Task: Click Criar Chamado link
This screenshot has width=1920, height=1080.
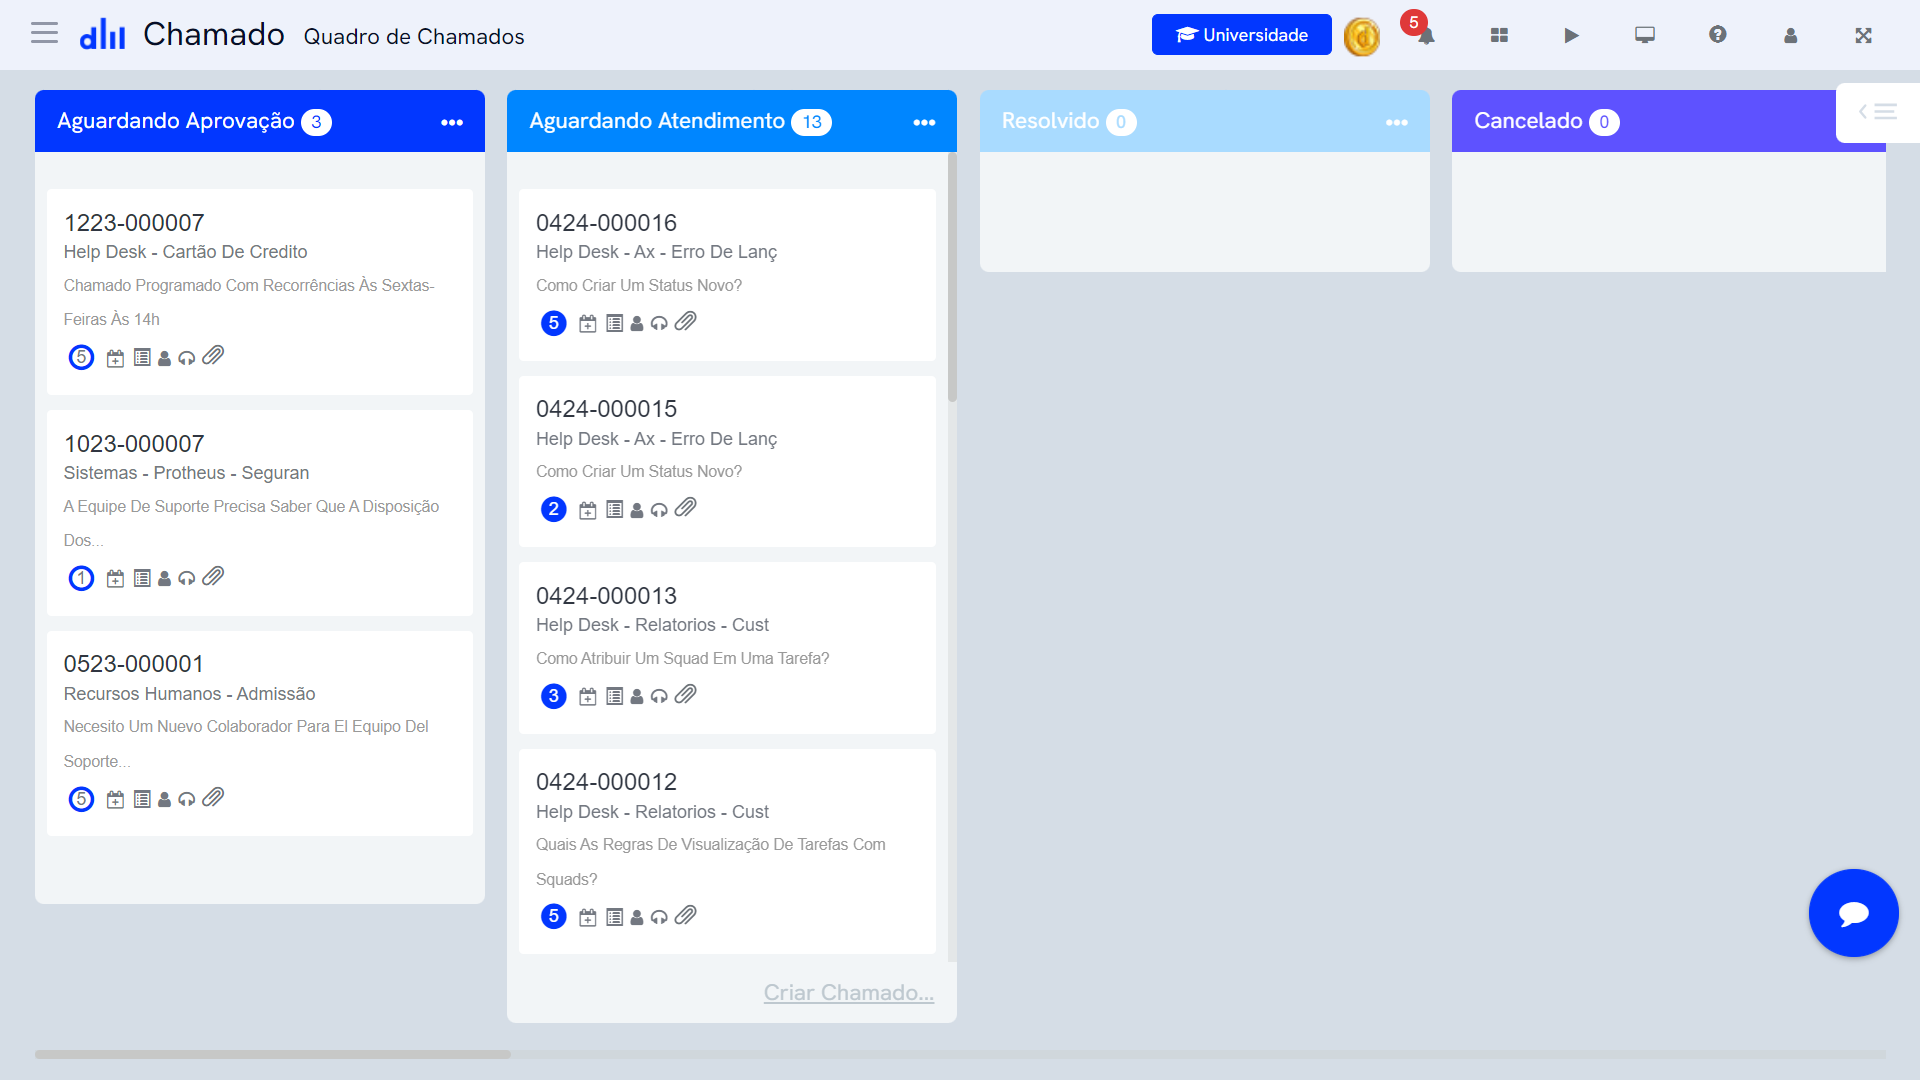Action: [x=848, y=993]
